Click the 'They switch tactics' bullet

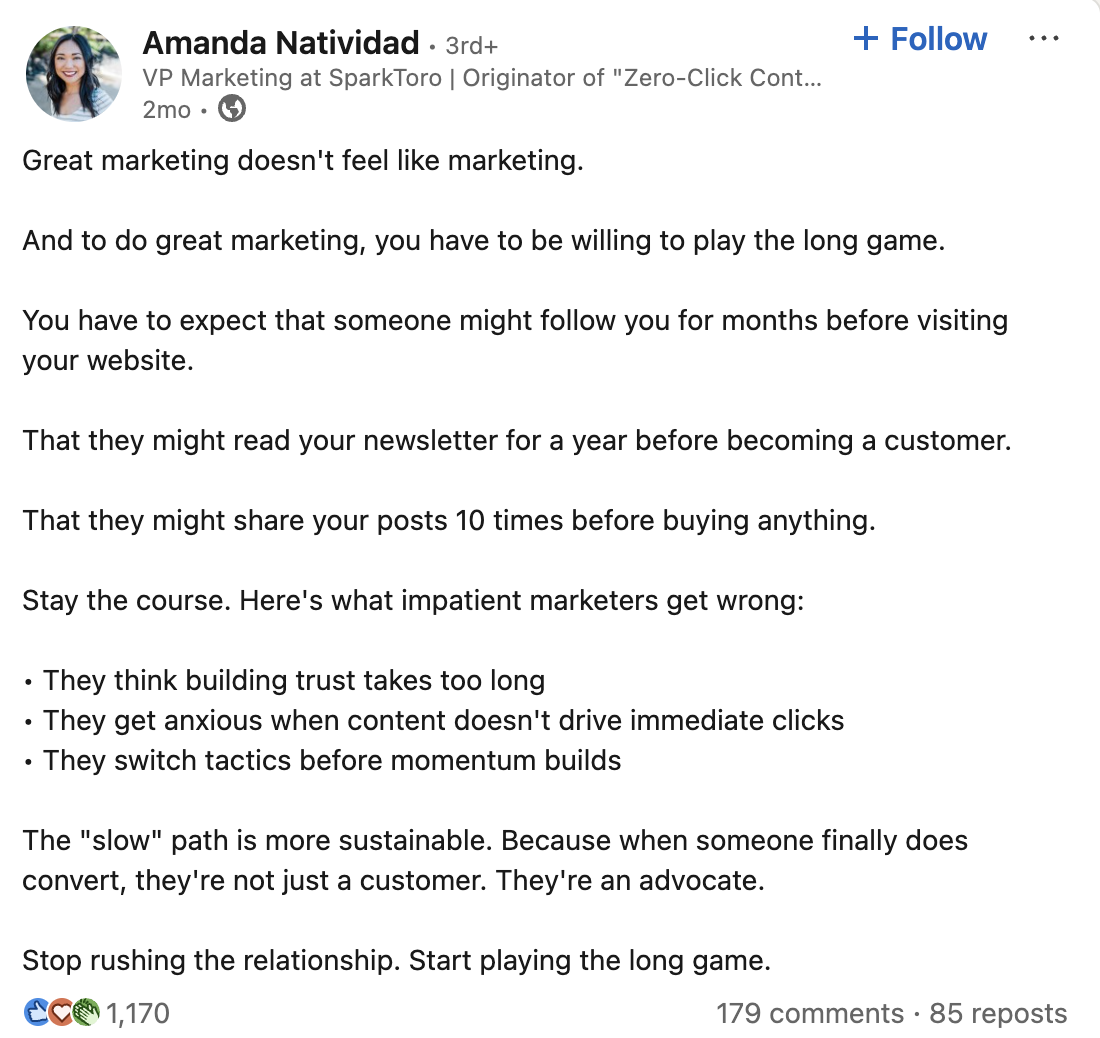(322, 760)
